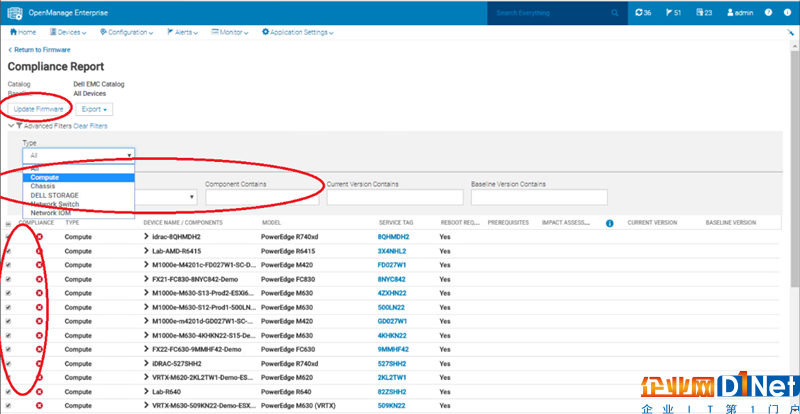The width and height of the screenshot is (800, 414).
Task: Click critical status icon for FX22-FC630-9MMHF42-Demo
Action: coord(39,349)
